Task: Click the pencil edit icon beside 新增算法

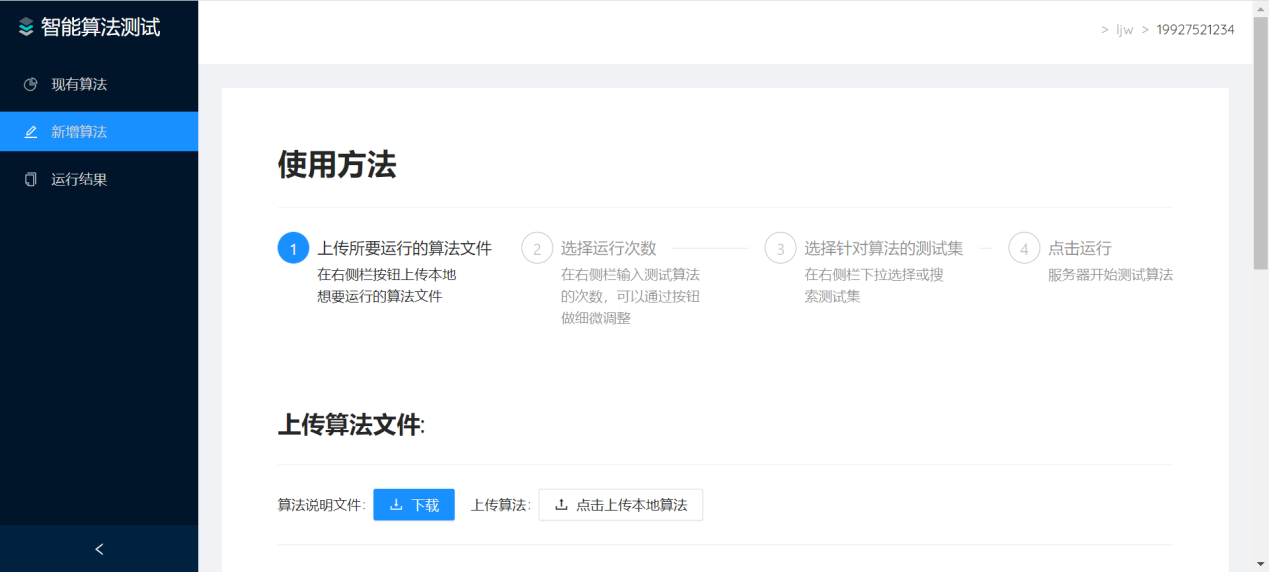Action: tap(31, 132)
